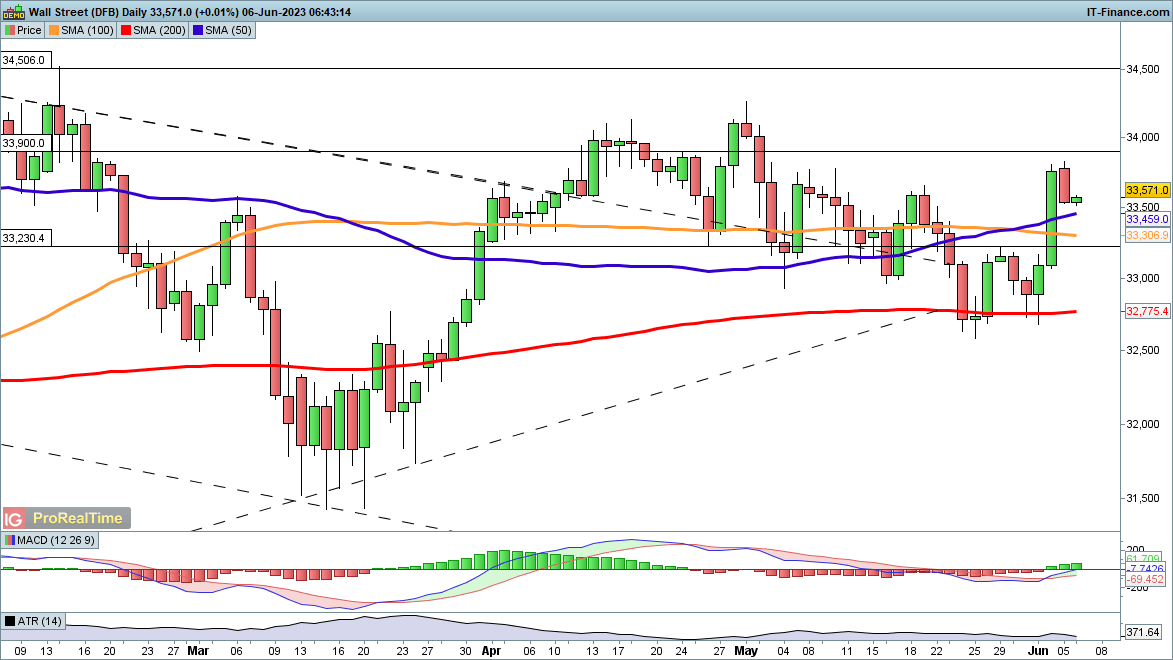
Task: Click the current price tag 33,571.0
Action: tap(1147, 191)
